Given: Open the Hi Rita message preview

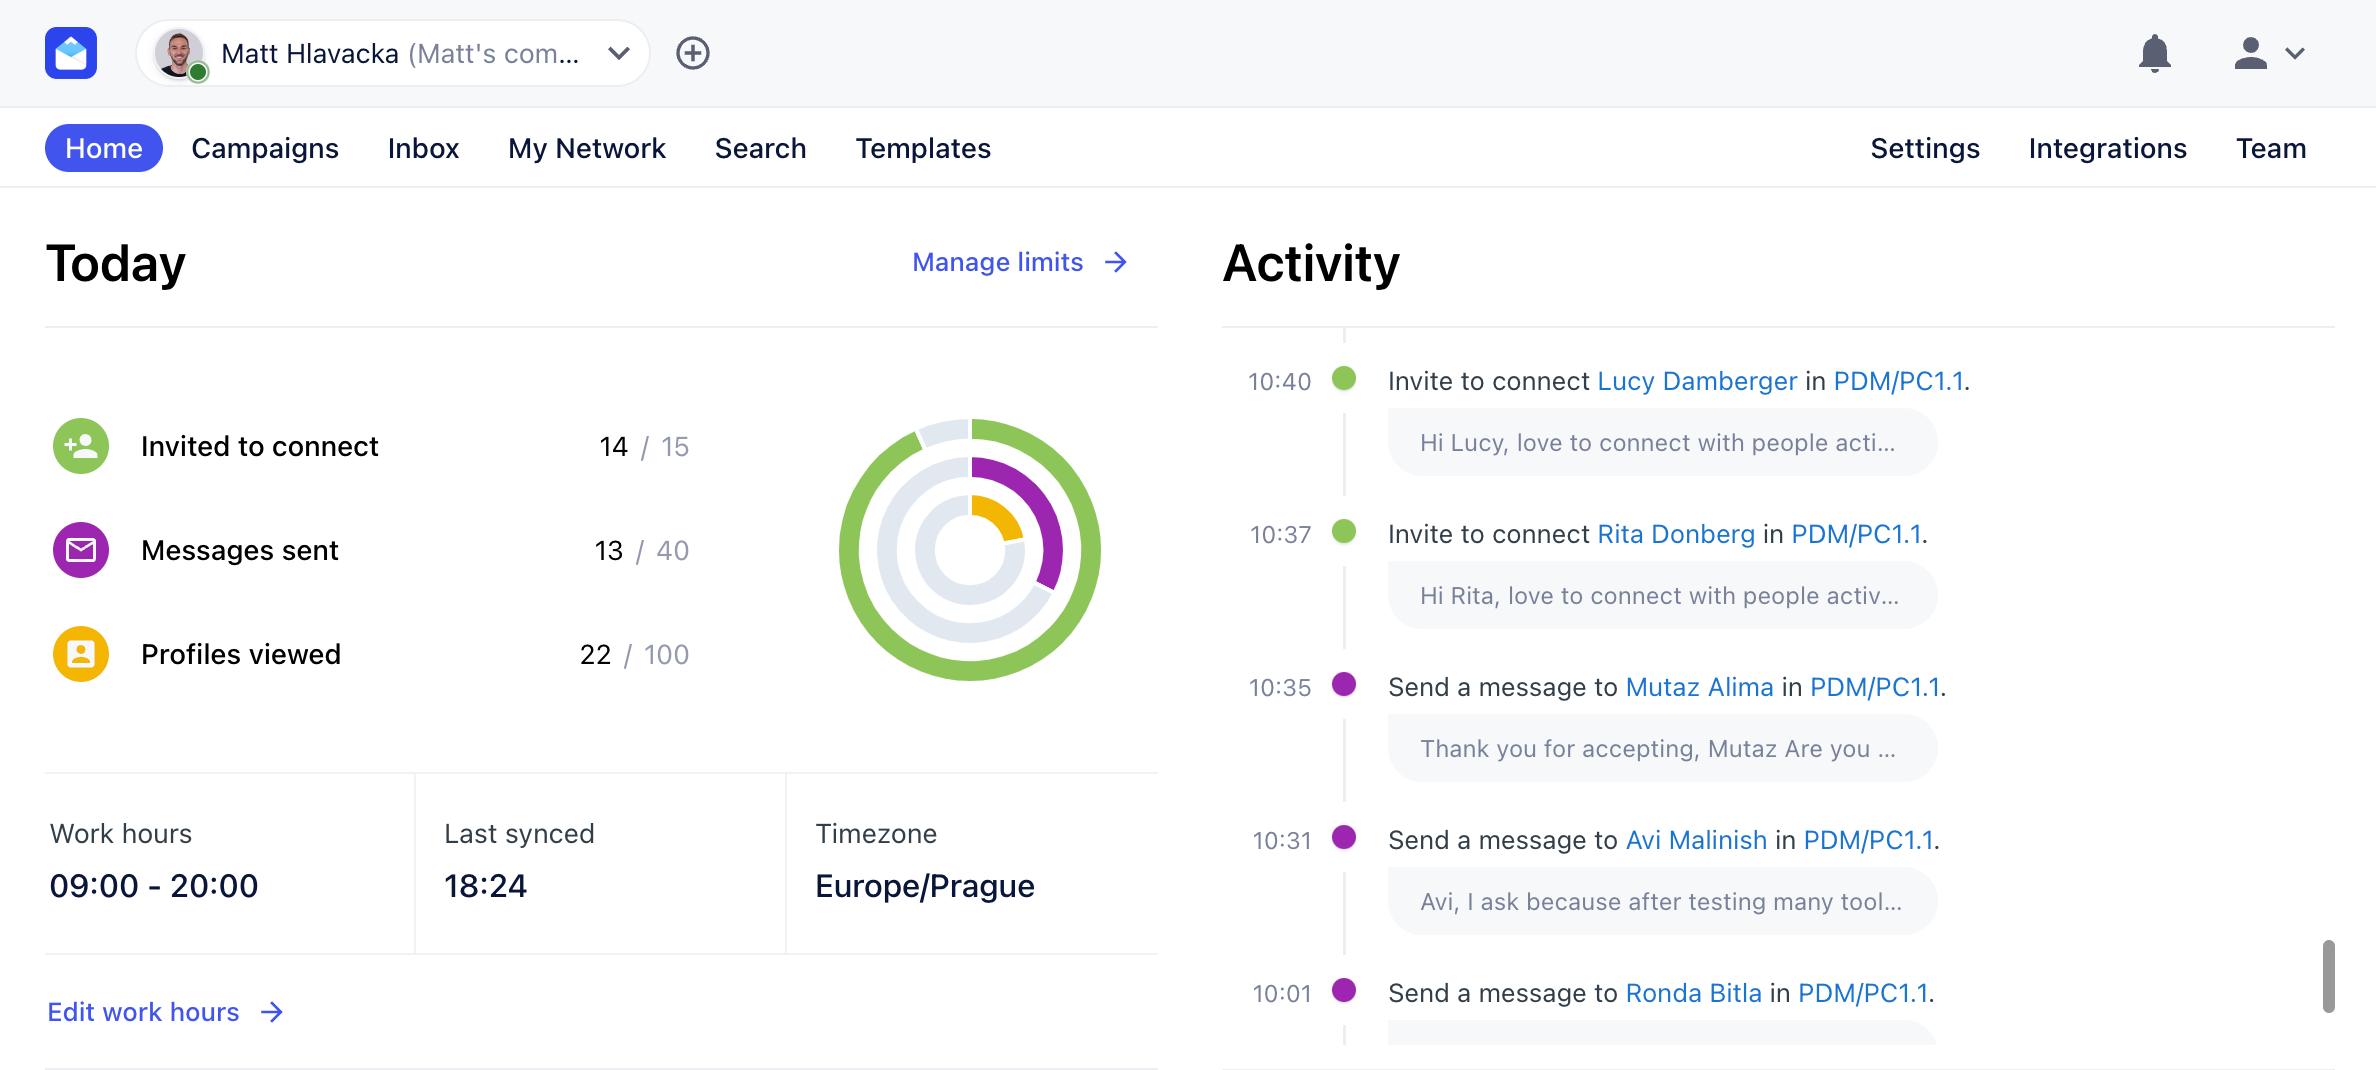Looking at the screenshot, I should [1662, 595].
